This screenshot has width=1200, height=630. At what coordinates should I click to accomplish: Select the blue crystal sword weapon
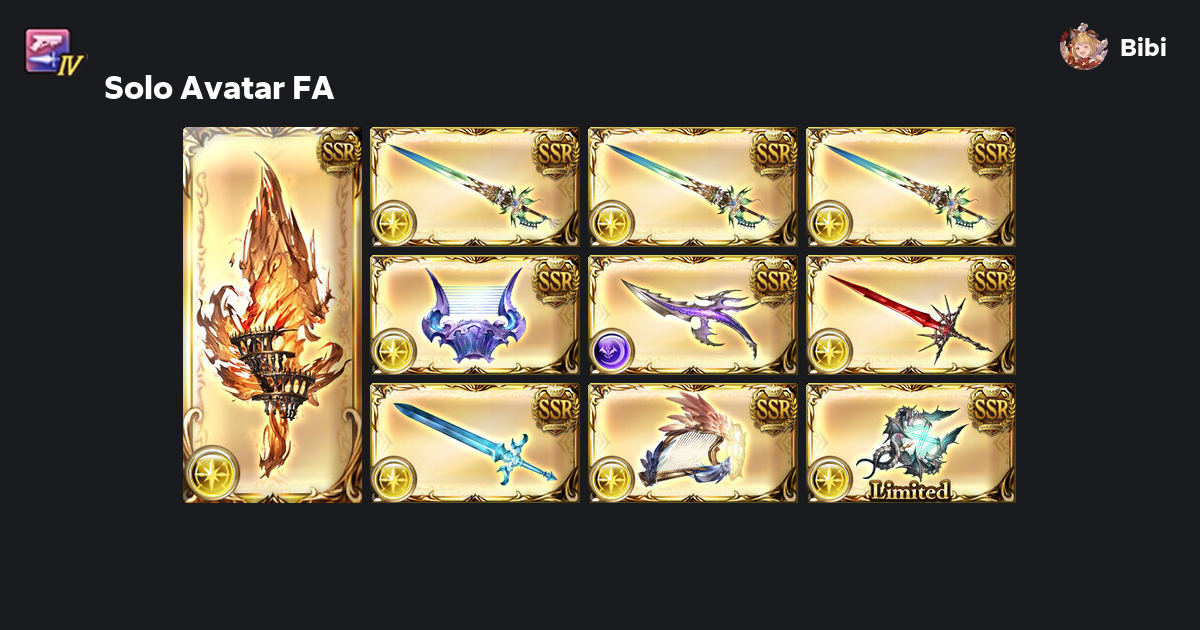475,443
